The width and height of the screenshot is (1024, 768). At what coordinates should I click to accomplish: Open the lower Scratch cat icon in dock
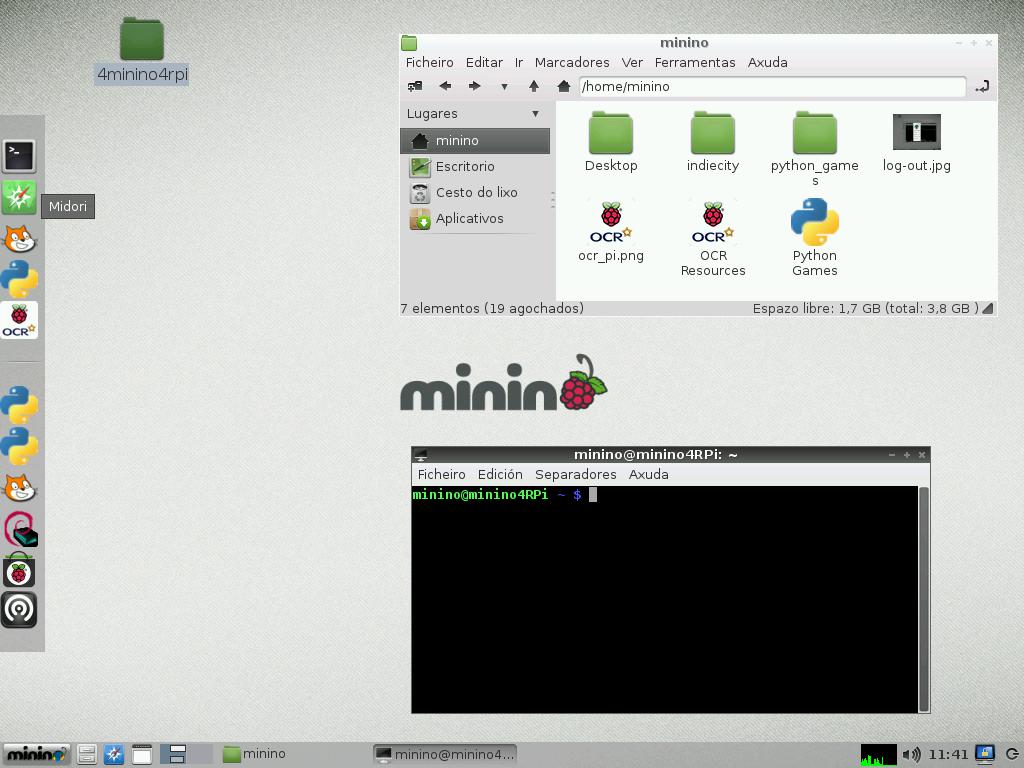19,487
